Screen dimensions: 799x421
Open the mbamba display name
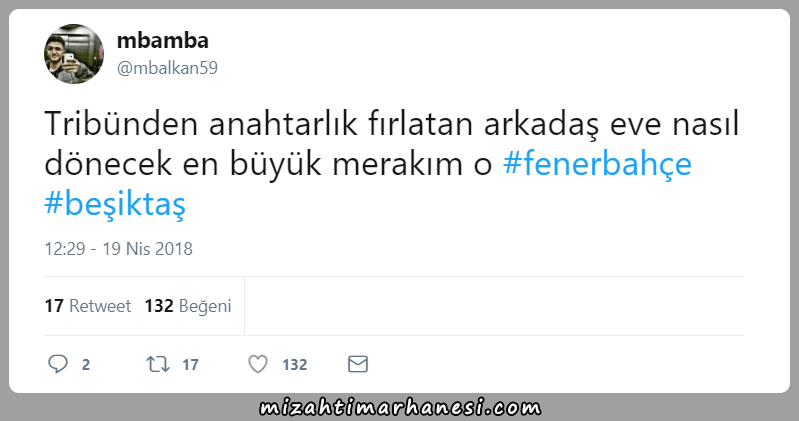pos(163,40)
